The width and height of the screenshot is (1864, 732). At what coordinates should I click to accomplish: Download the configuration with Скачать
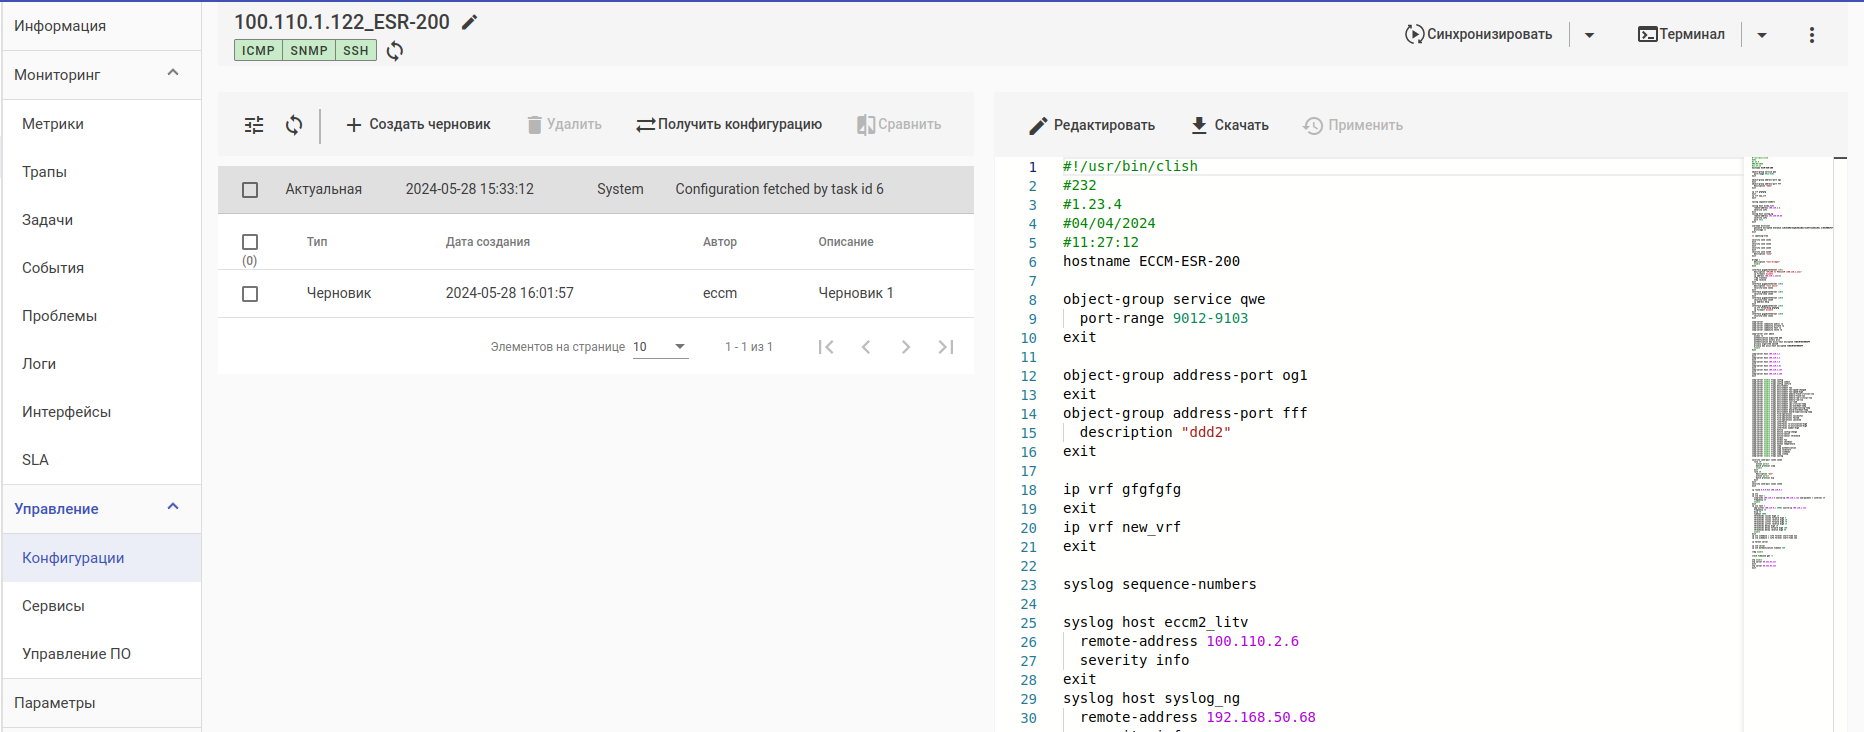[1229, 125]
